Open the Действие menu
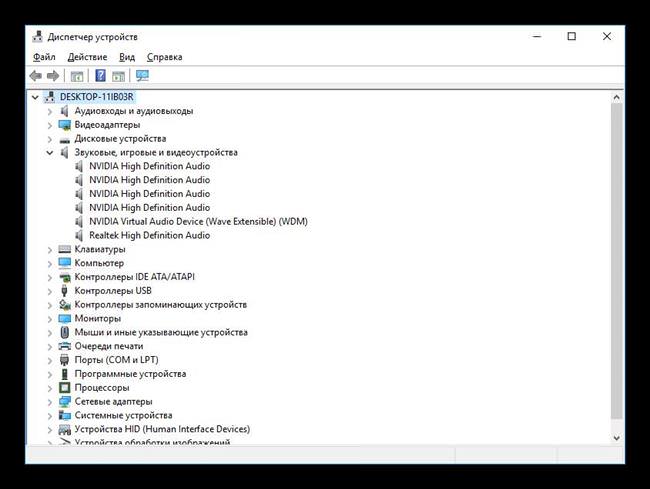650x489 pixels. pos(87,57)
